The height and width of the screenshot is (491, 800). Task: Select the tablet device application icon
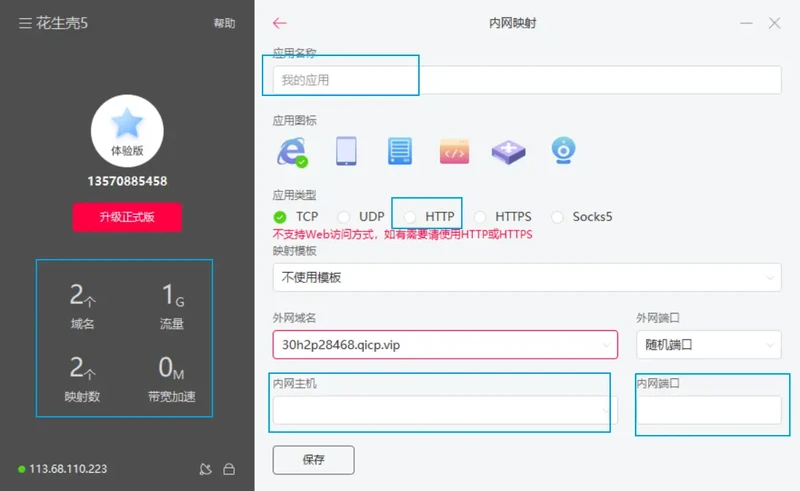[346, 151]
